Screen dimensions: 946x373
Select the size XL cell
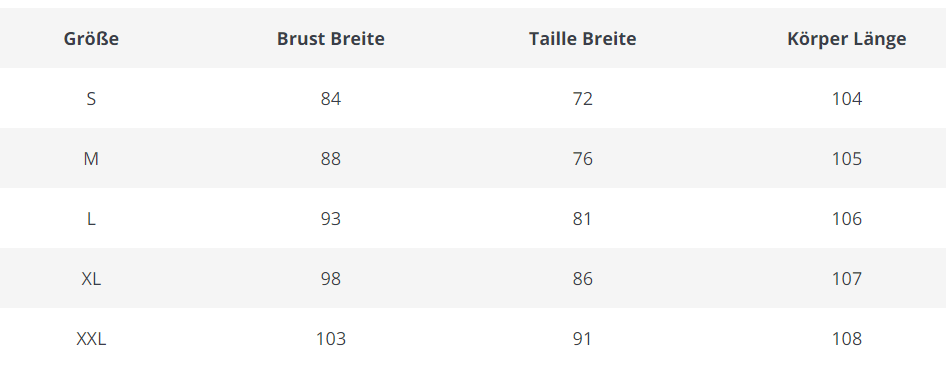point(91,279)
